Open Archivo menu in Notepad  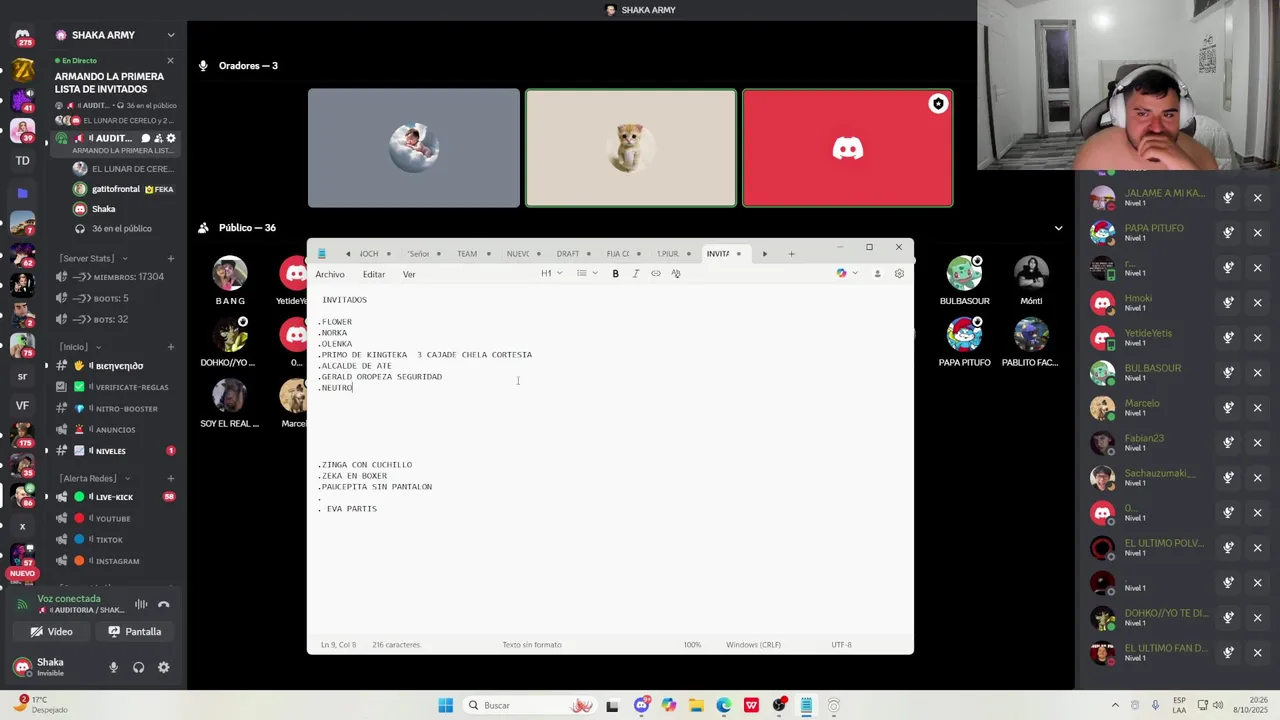330,274
